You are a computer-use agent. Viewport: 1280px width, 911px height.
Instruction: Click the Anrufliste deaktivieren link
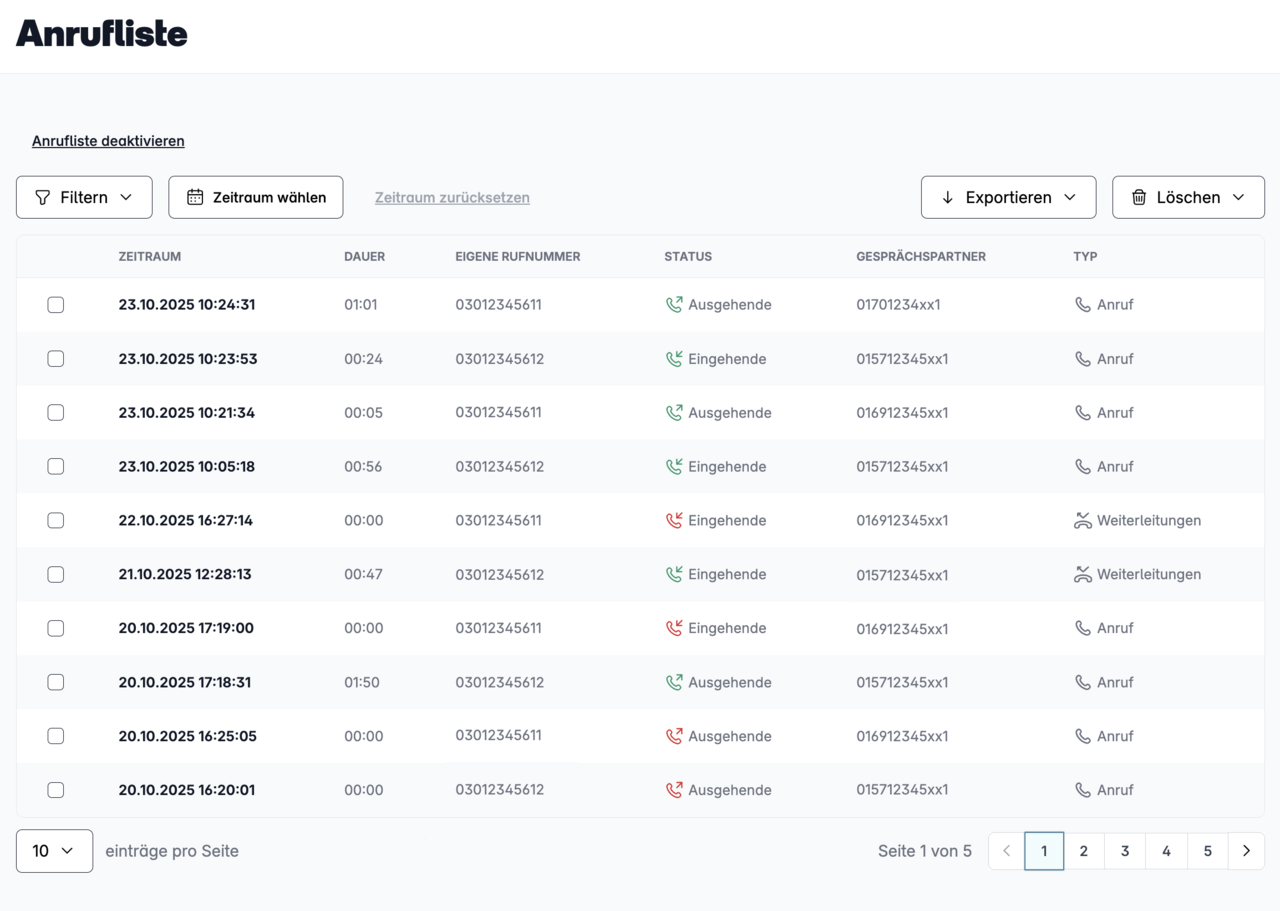point(108,141)
